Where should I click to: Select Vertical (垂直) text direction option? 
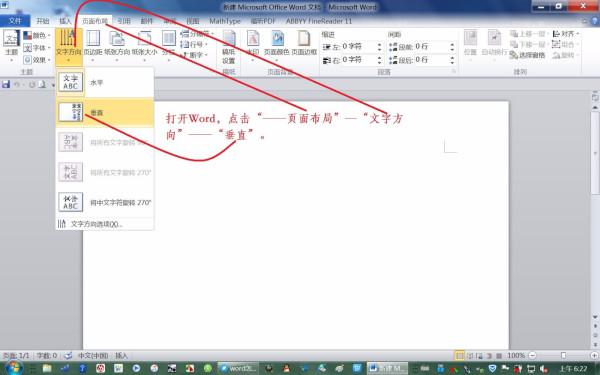(105, 112)
